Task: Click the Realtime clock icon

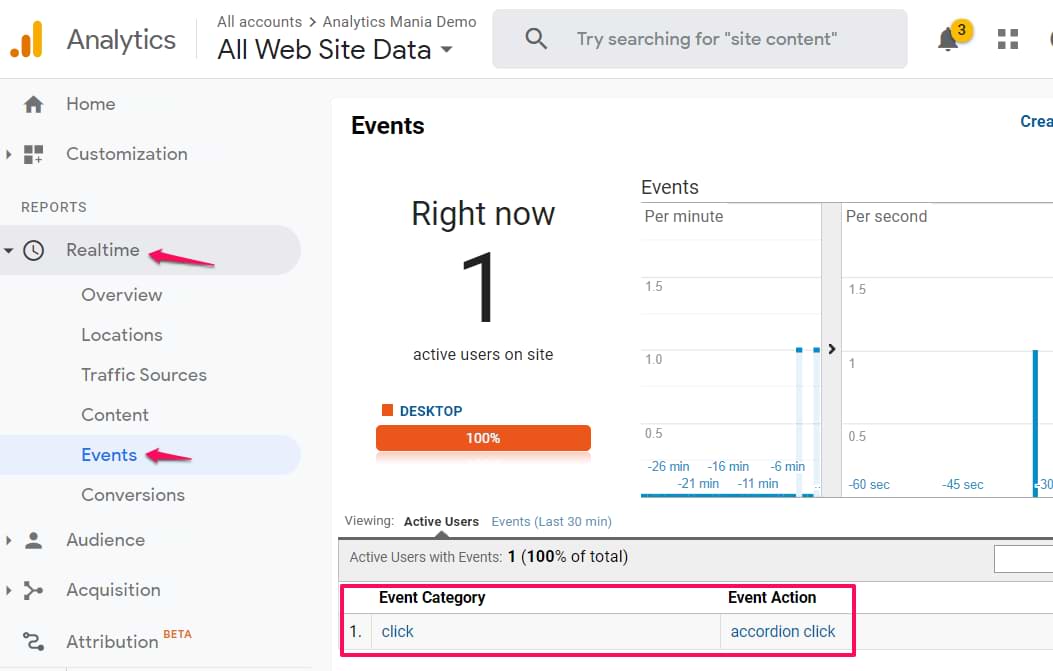Action: coord(34,250)
